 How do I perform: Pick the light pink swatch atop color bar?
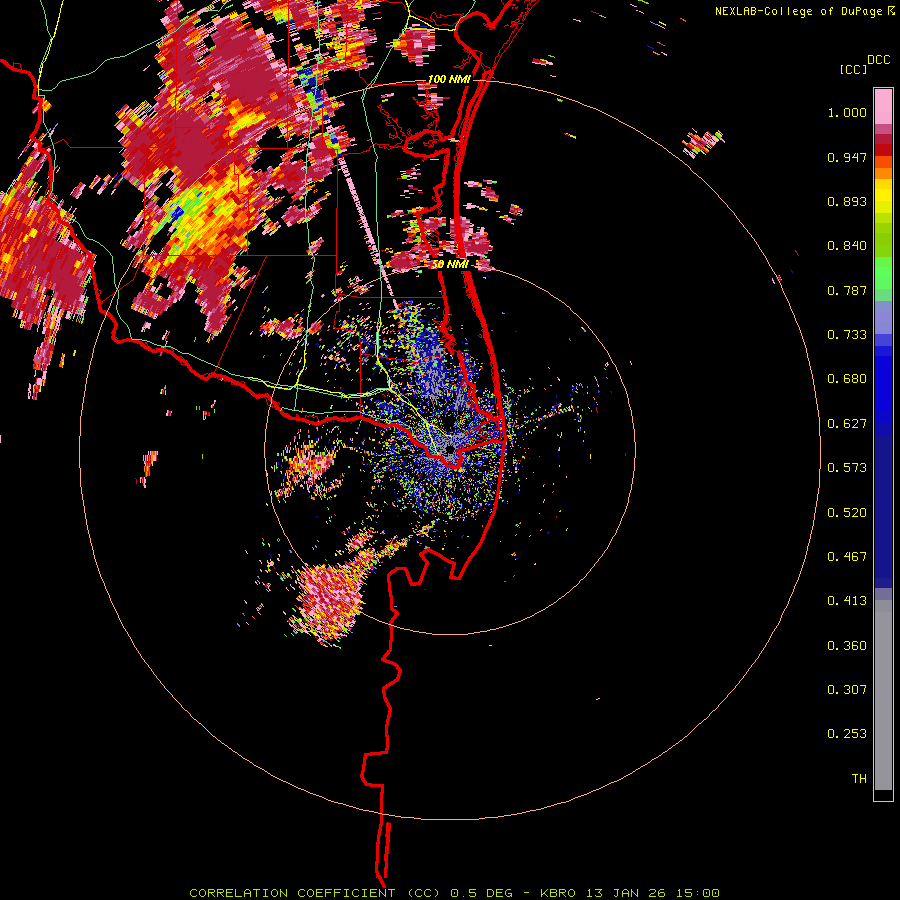click(x=883, y=106)
